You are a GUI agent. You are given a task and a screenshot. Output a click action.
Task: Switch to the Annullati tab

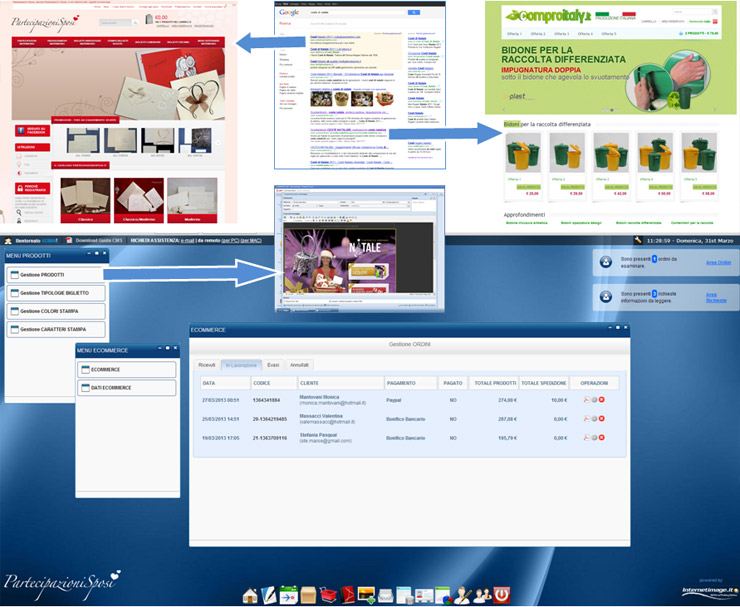[299, 365]
